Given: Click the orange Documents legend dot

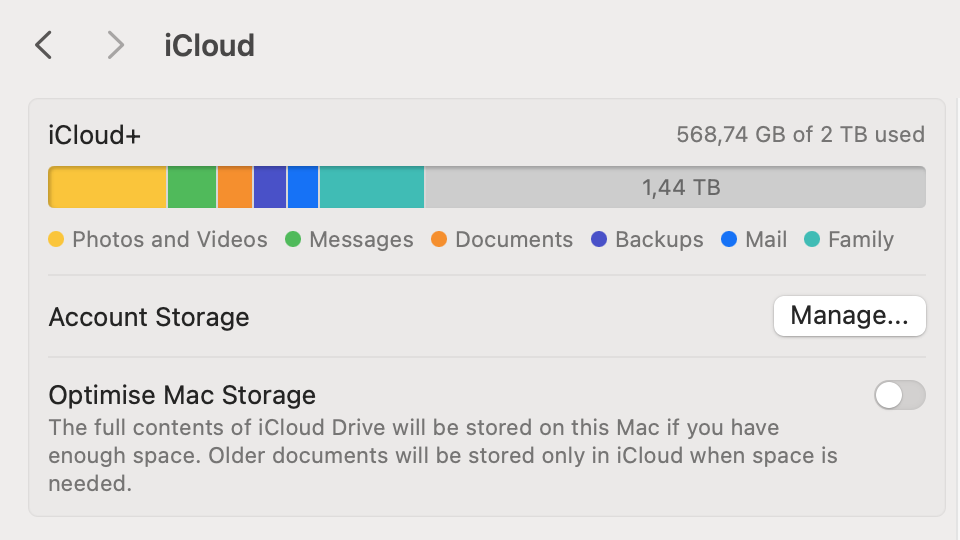Looking at the screenshot, I should pos(439,240).
